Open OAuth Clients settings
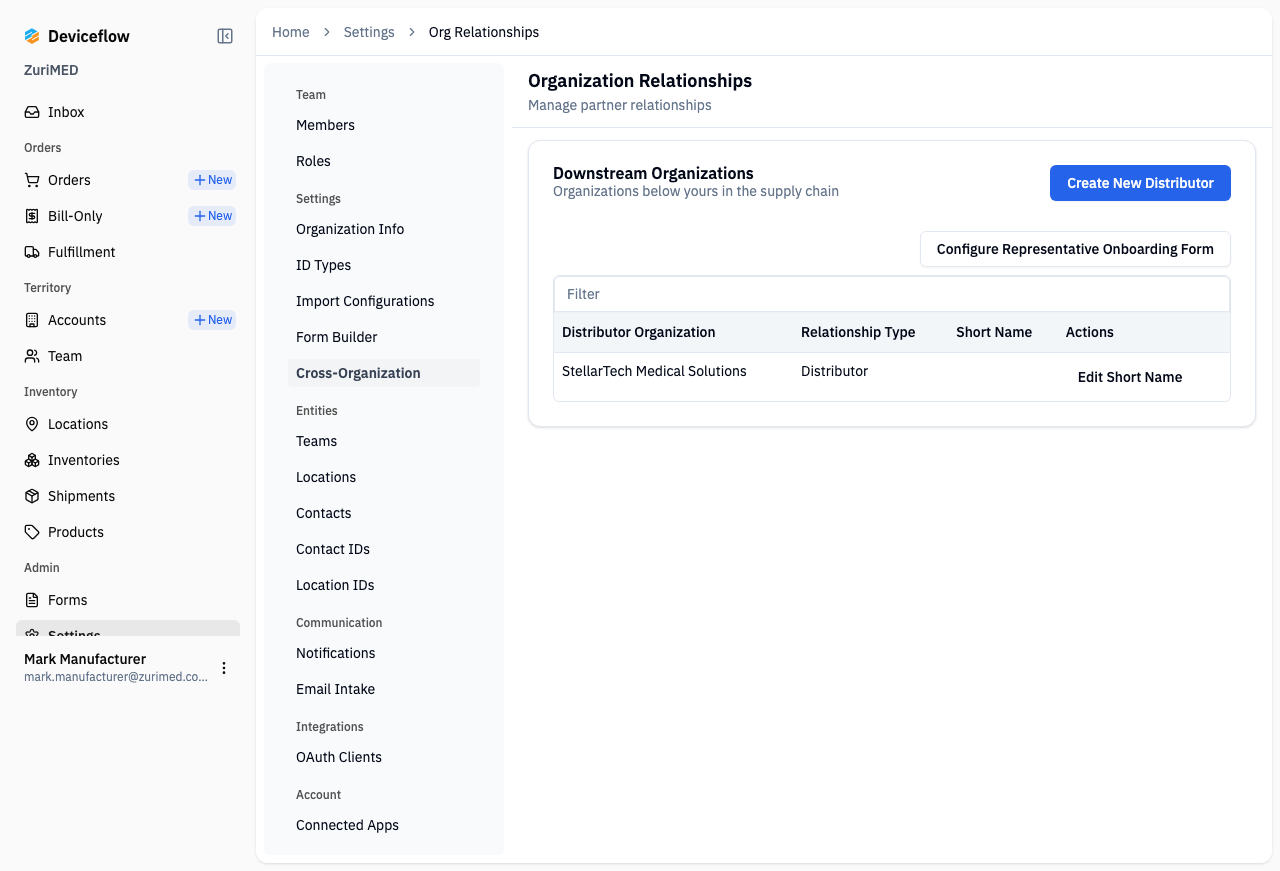 pos(384,757)
